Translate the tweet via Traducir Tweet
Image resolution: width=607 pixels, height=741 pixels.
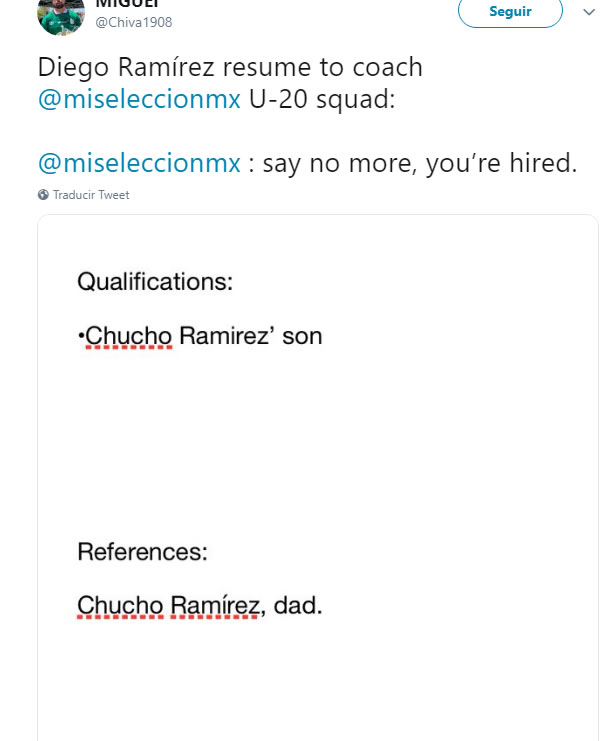[91, 195]
